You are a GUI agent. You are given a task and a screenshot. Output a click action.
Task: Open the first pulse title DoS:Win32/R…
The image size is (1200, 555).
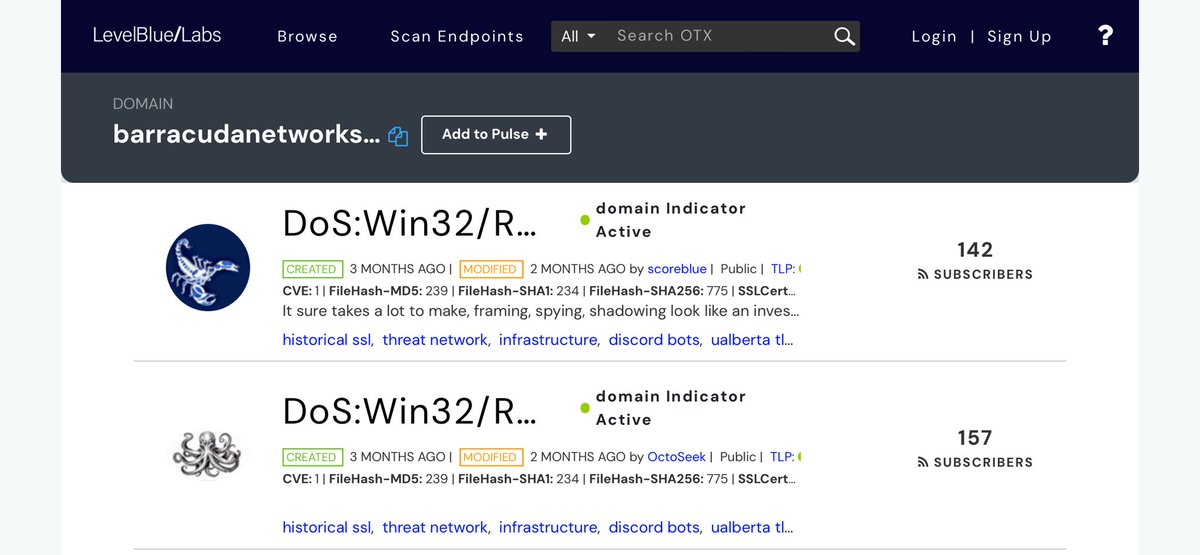pos(409,223)
